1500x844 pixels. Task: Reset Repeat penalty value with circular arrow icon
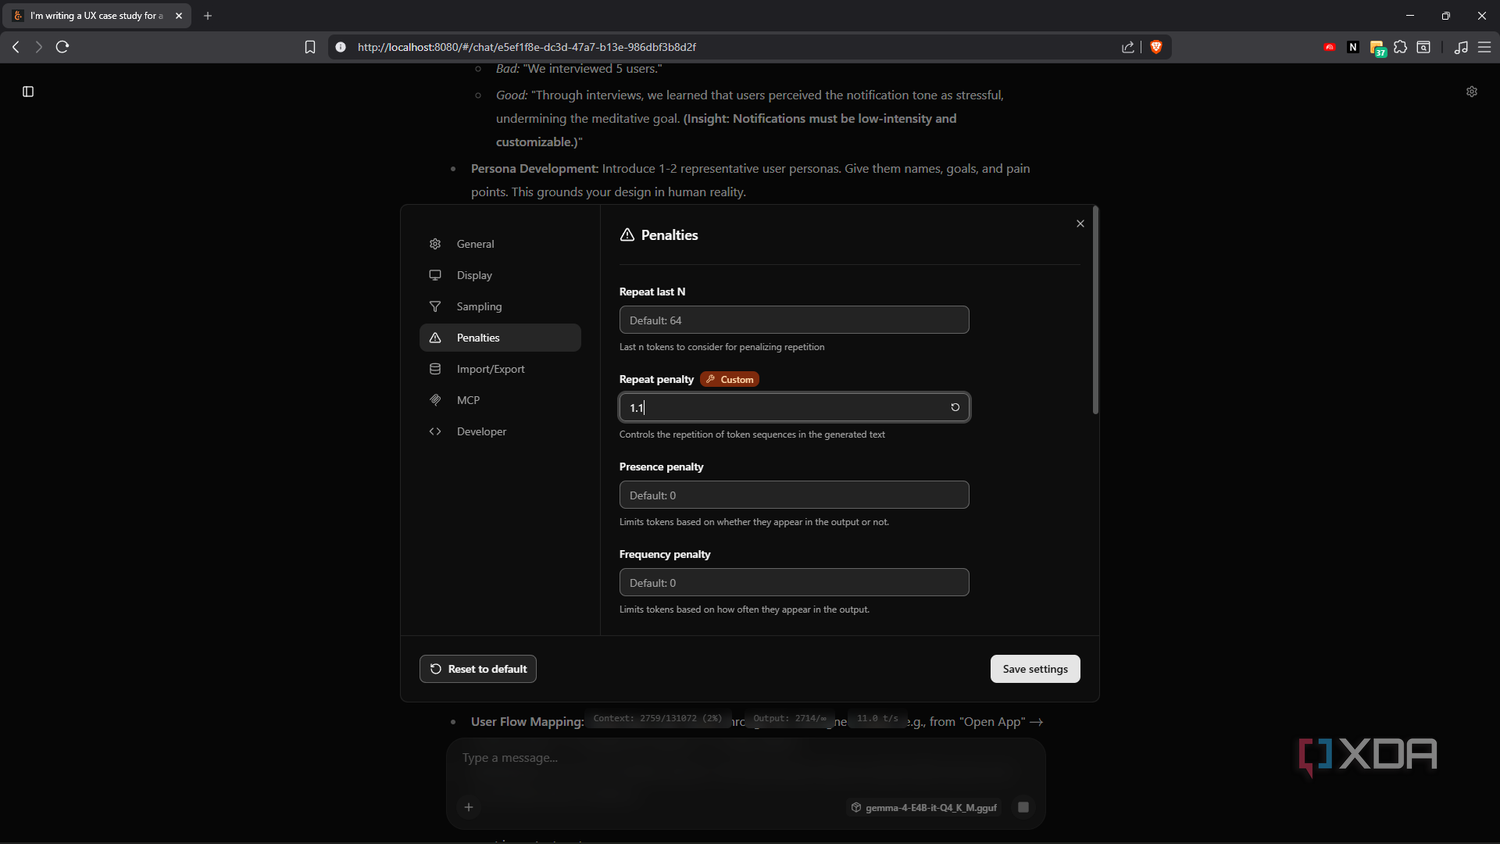point(955,407)
